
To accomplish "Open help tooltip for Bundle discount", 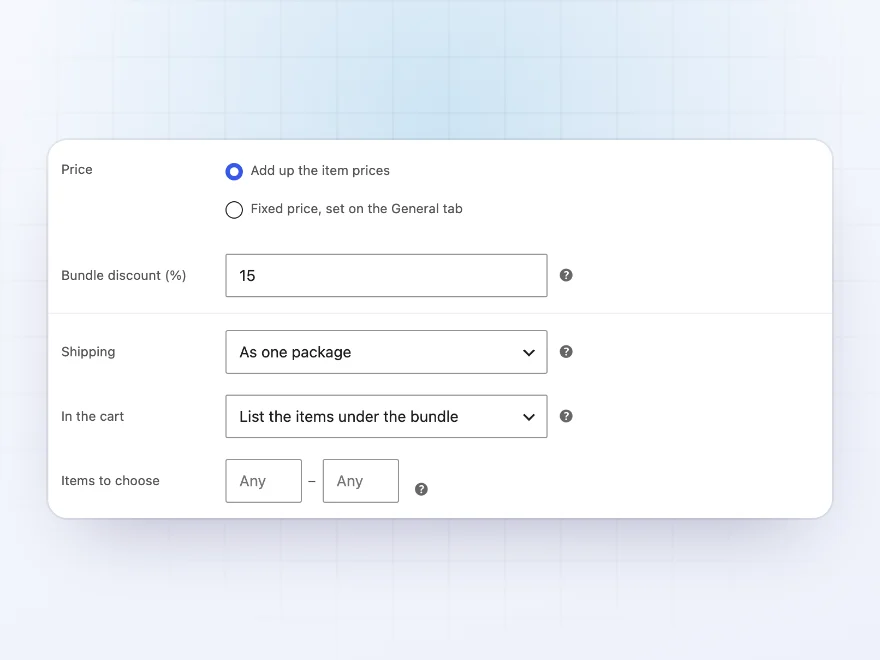I will [566, 275].
